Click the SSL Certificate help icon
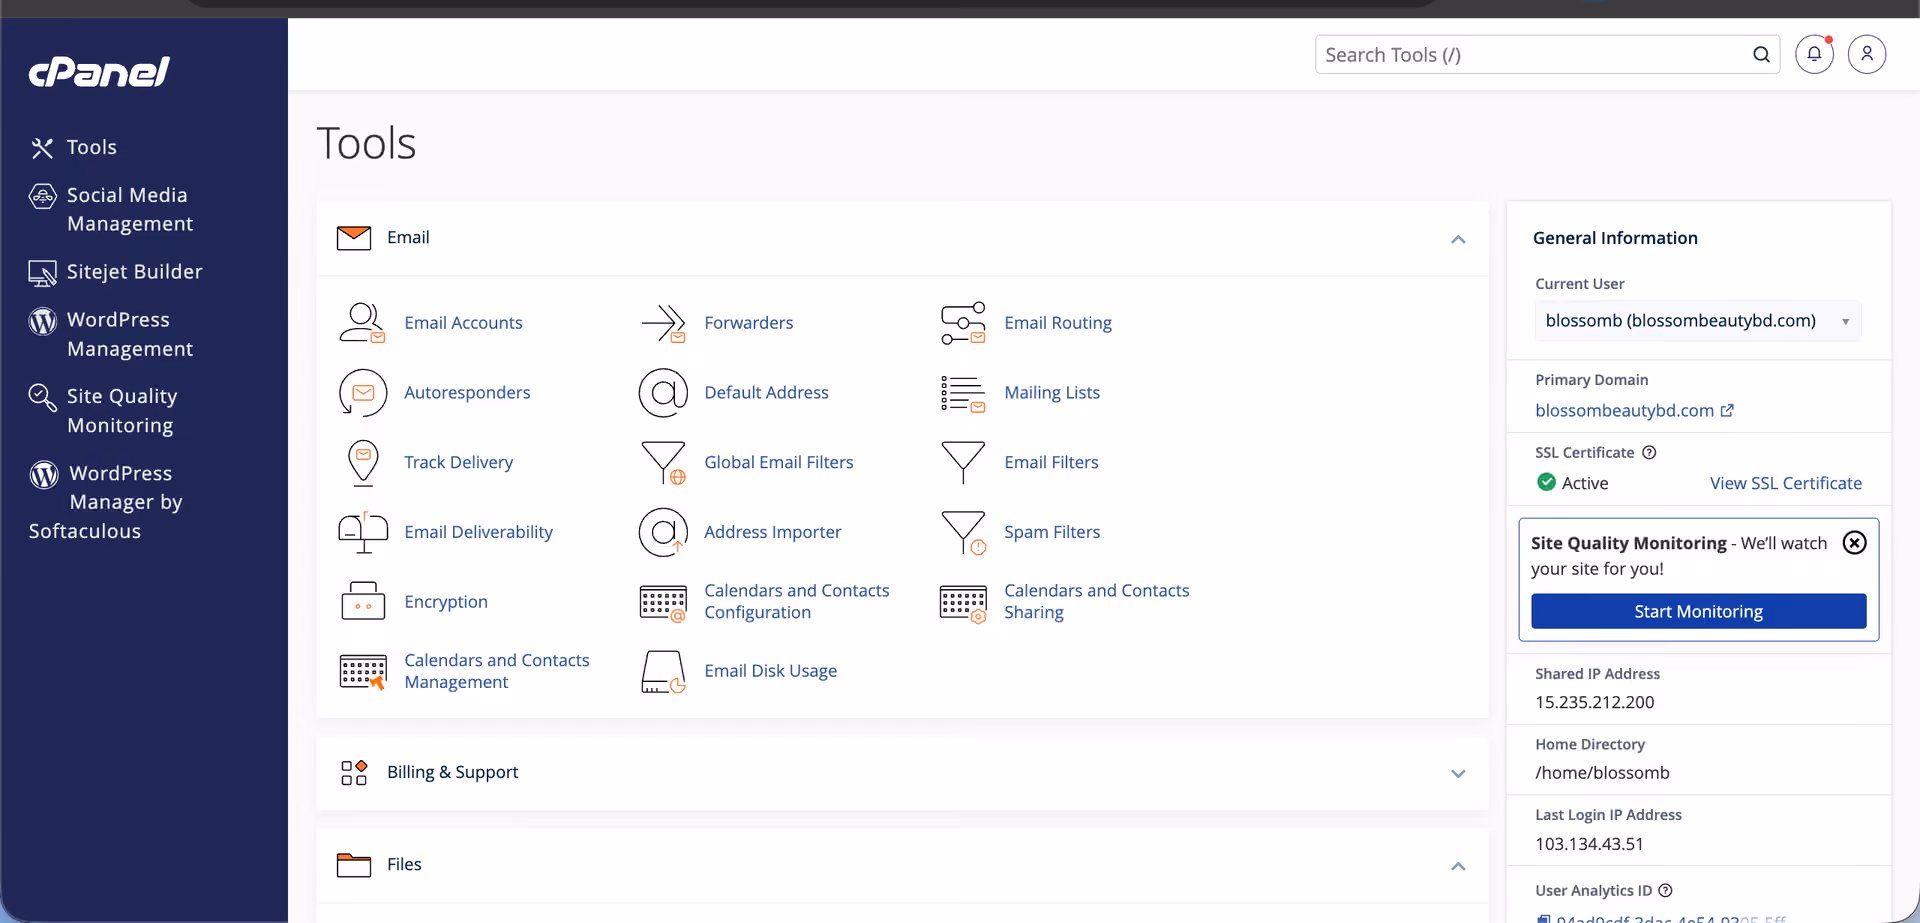The image size is (1920, 923). [x=1650, y=453]
